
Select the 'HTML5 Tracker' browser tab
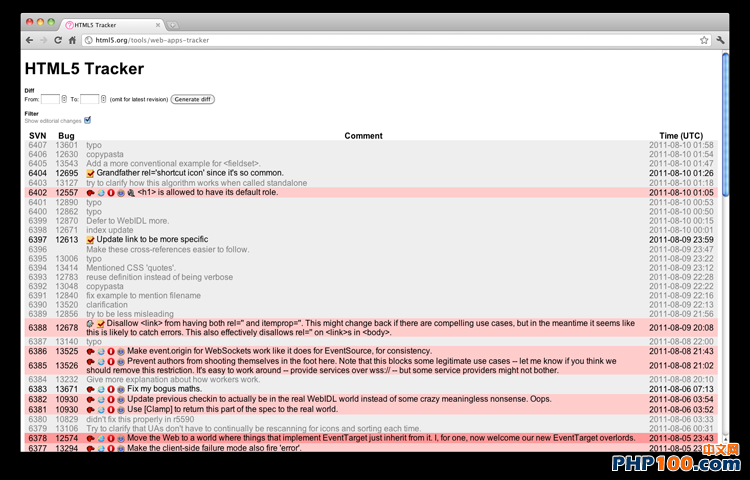[x=112, y=25]
